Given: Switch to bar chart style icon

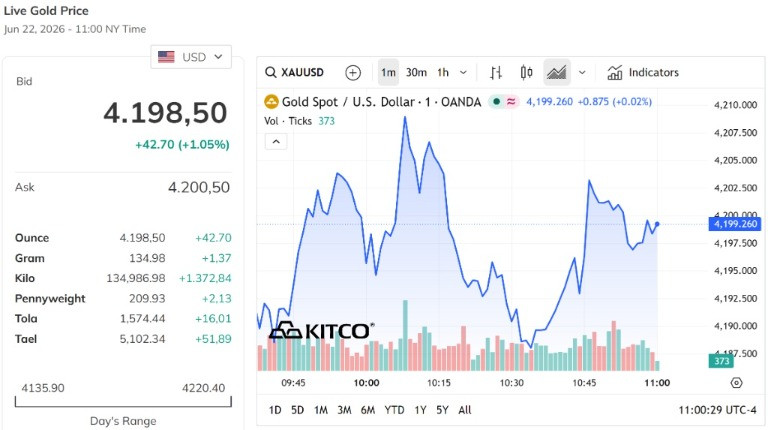Looking at the screenshot, I should point(496,72).
